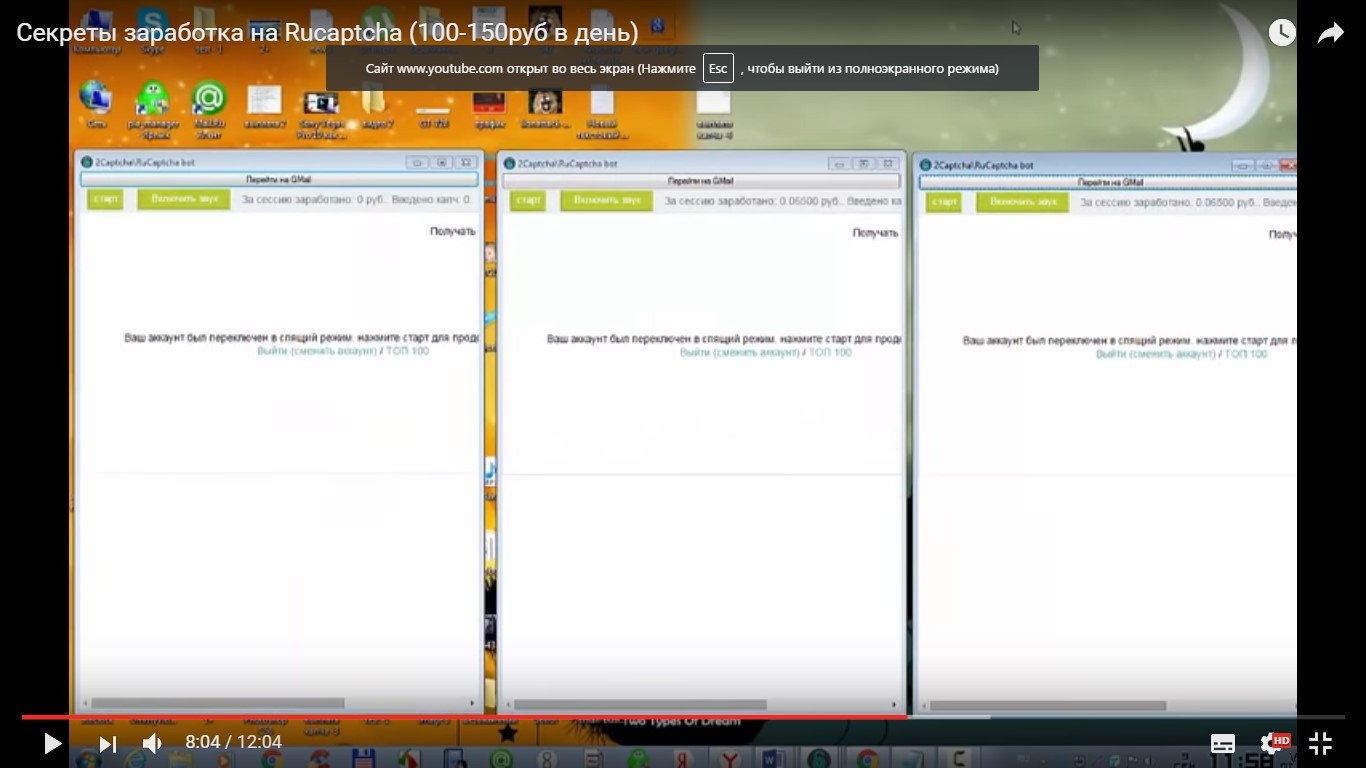Play the YouTube video
Viewport: 1366px width, 768px height.
point(52,743)
